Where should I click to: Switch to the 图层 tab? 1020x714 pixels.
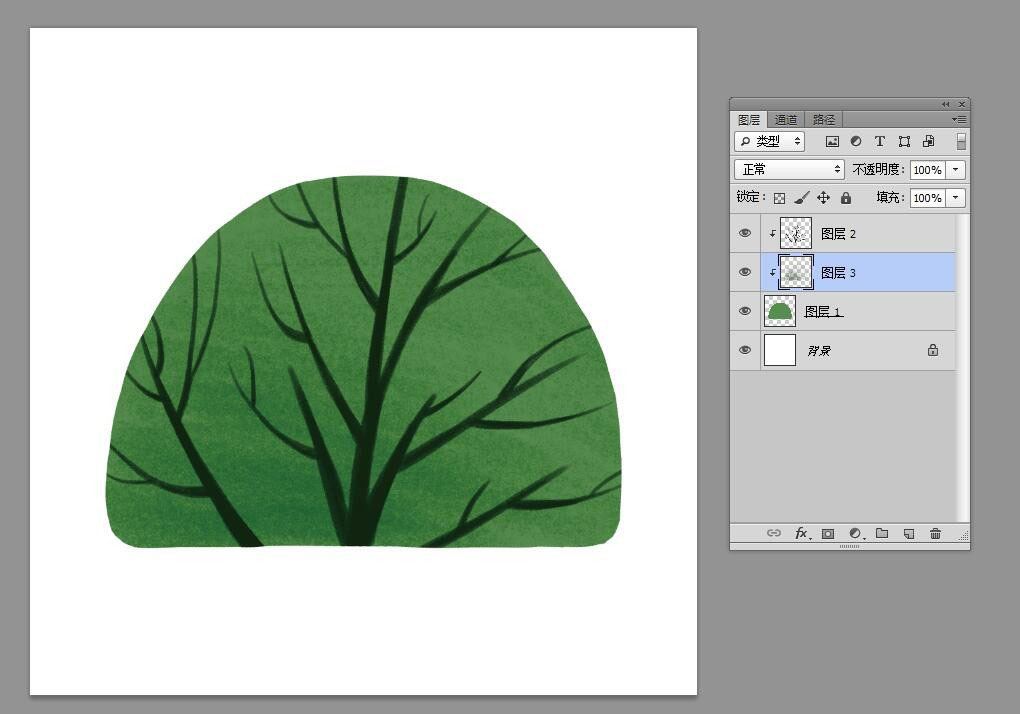click(x=749, y=120)
